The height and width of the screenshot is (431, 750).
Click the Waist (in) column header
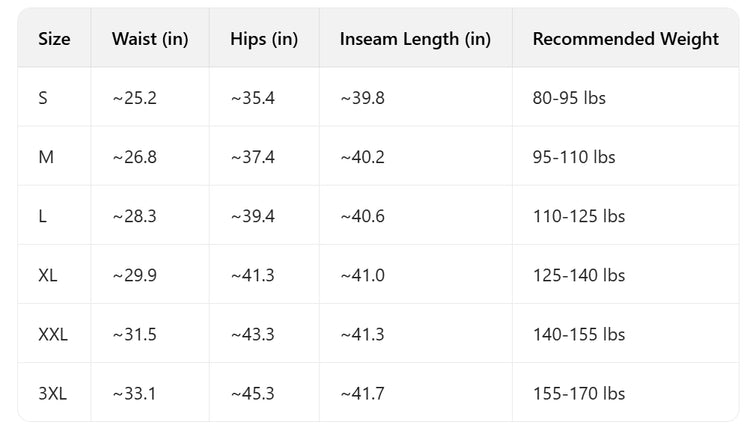[150, 40]
